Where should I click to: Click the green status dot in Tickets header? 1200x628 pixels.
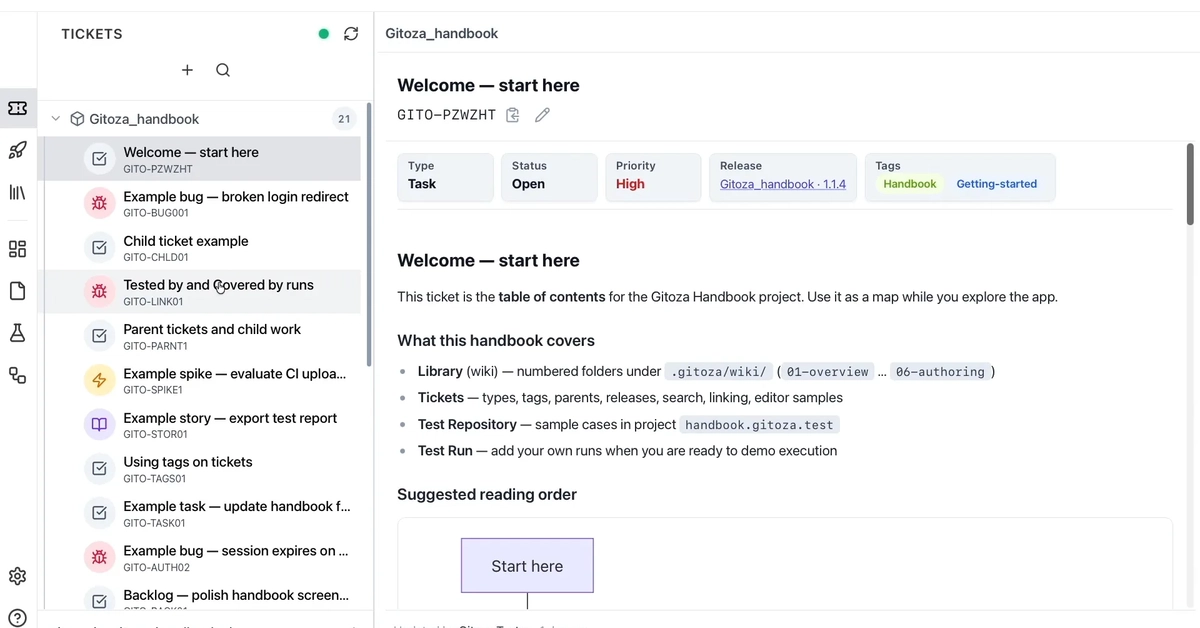pyautogui.click(x=323, y=34)
